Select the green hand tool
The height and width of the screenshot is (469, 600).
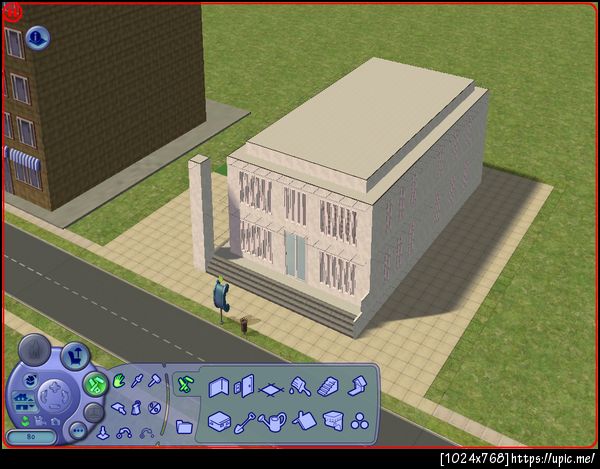119,381
